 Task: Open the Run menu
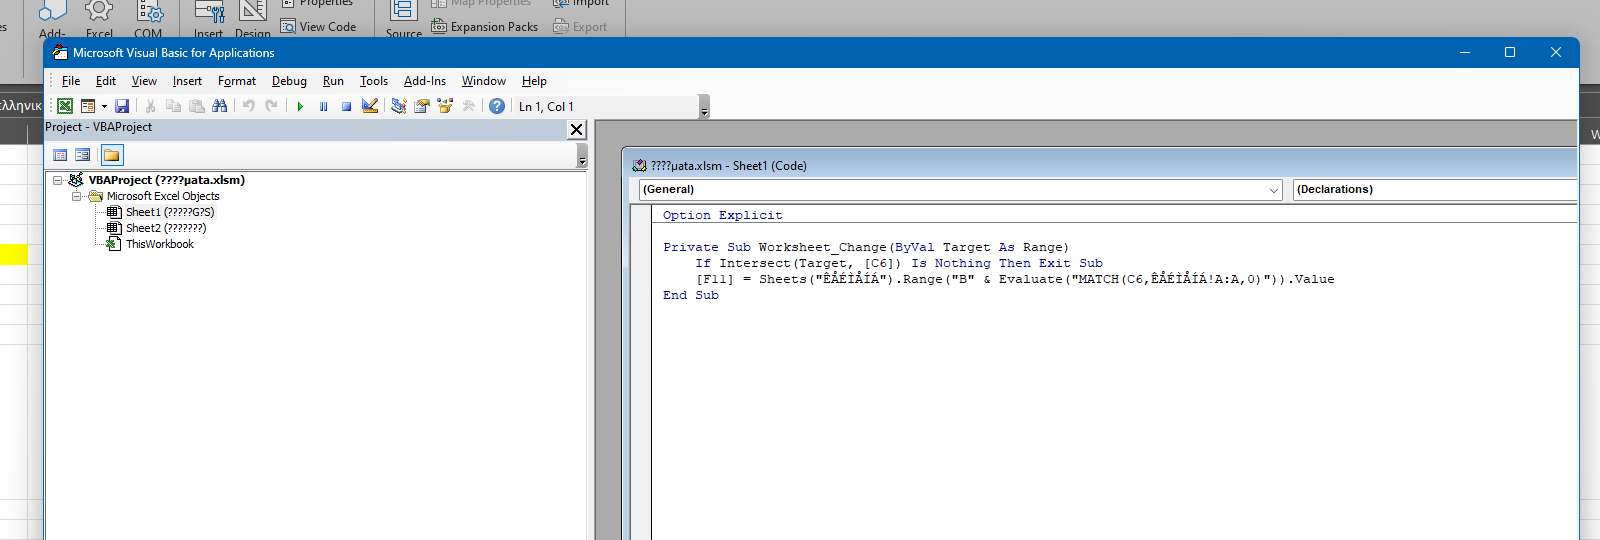tap(333, 81)
